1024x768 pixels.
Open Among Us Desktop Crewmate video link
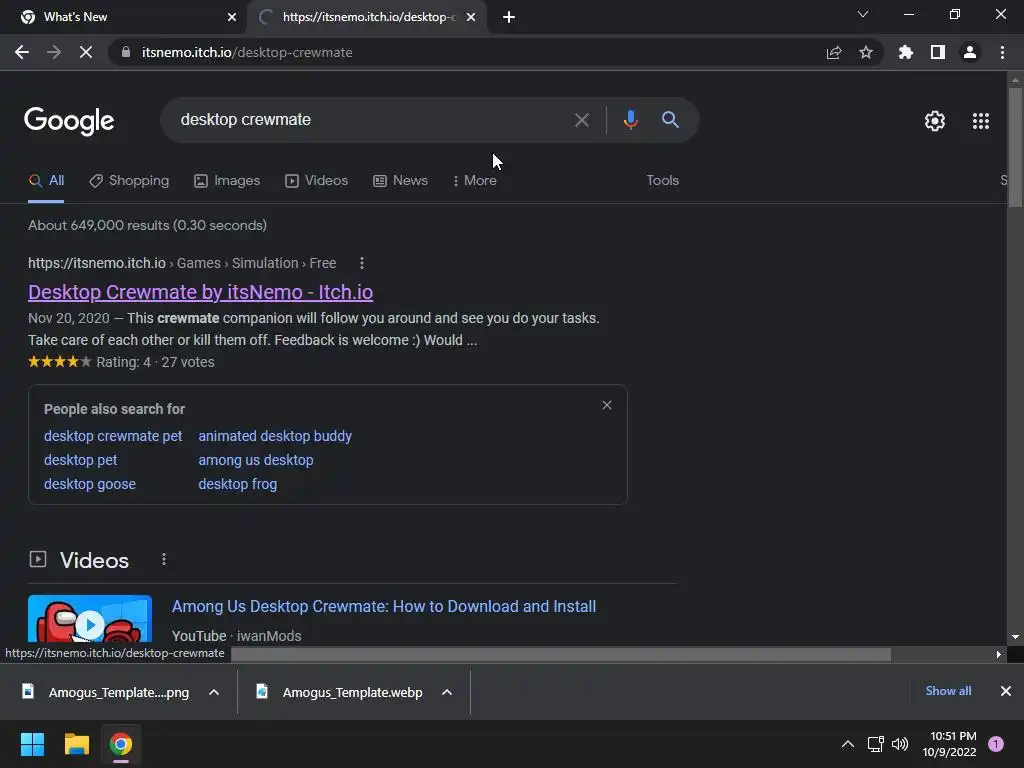pos(384,607)
